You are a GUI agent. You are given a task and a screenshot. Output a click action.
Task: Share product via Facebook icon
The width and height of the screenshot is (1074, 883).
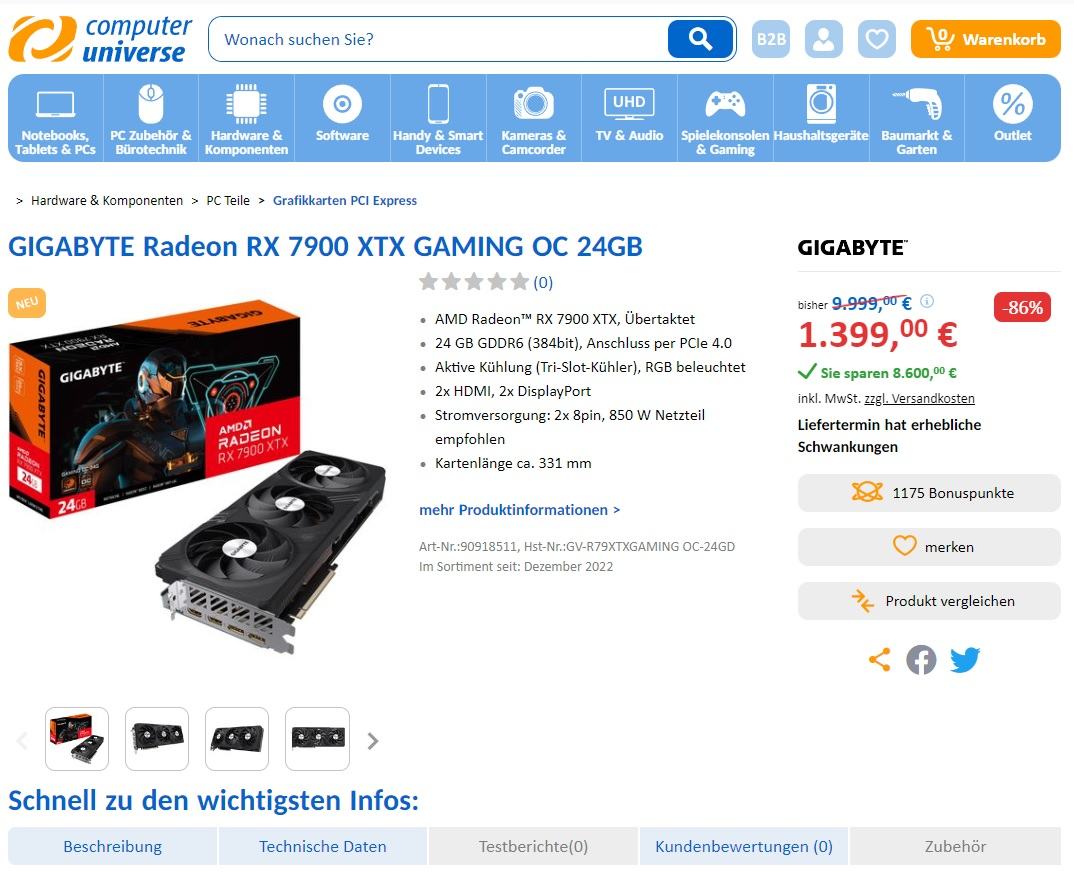click(x=921, y=660)
